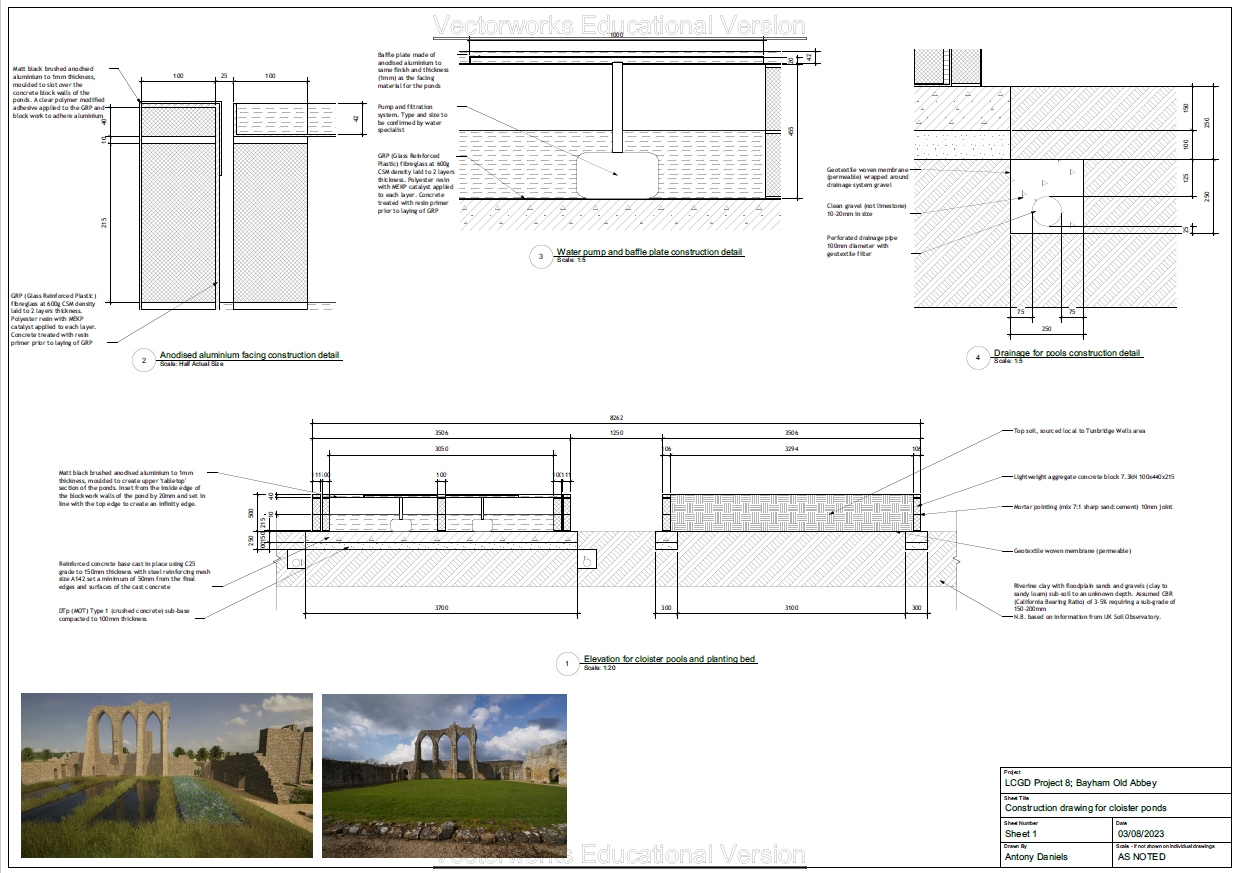Screen dimensions: 1238x873
Task: Select the 'Pump and filtration system' annotation
Action: pos(413,118)
